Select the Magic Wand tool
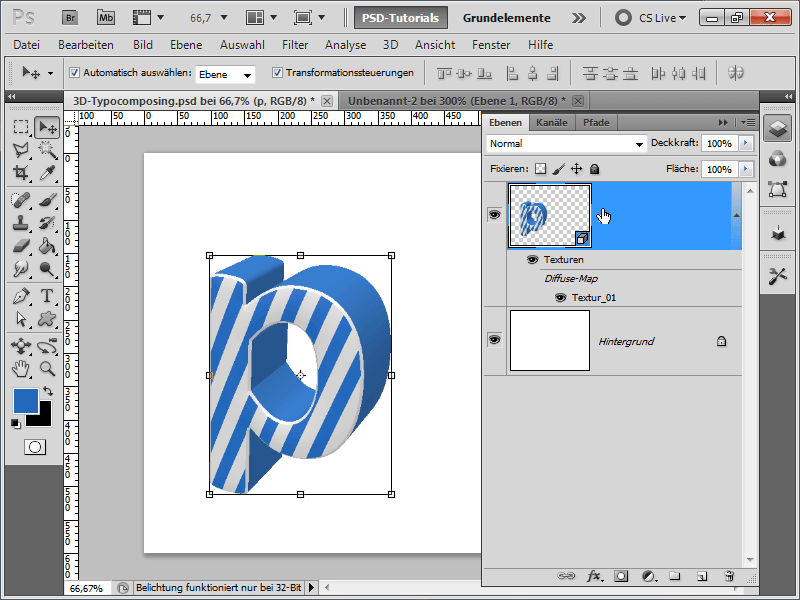Image resolution: width=800 pixels, height=600 pixels. [x=47, y=149]
